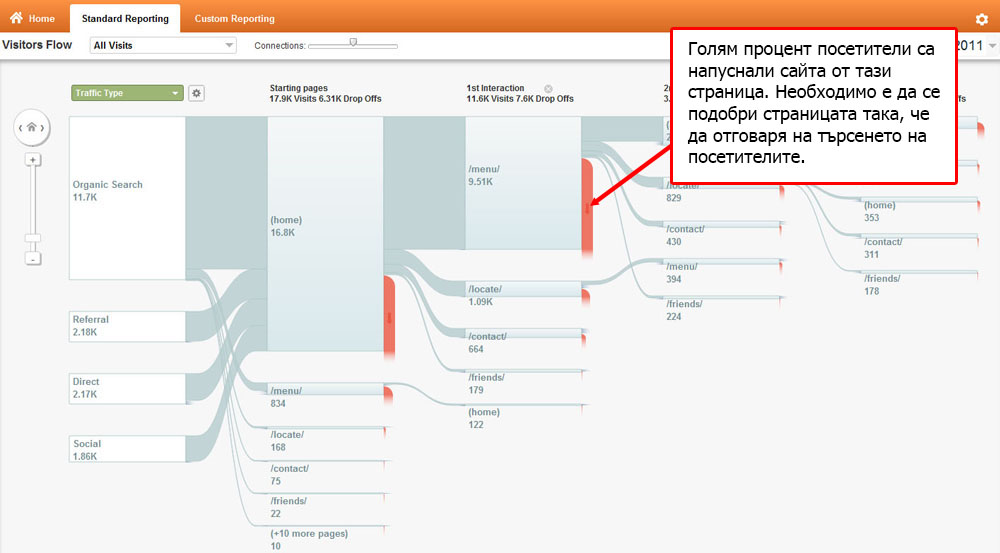Open the All Visits segment dropdown

pos(162,45)
